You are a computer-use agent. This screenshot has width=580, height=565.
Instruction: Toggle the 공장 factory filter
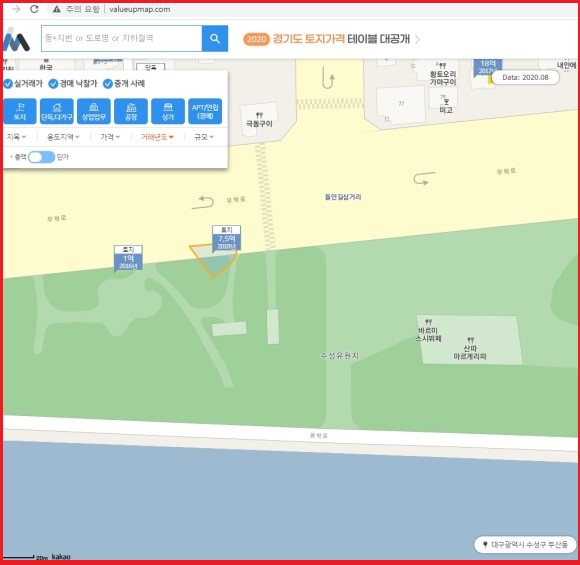(x=131, y=111)
